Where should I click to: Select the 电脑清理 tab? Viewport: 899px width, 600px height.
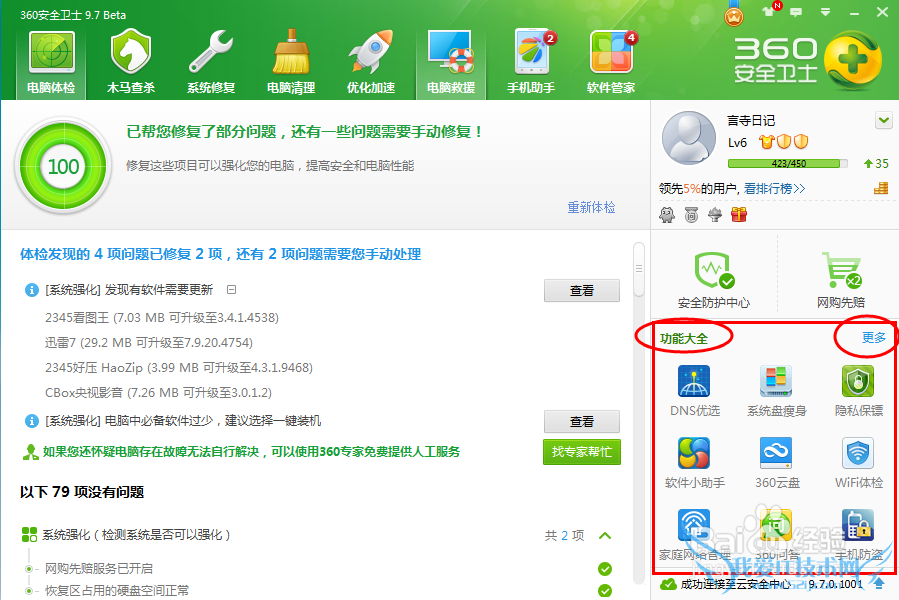click(x=291, y=62)
